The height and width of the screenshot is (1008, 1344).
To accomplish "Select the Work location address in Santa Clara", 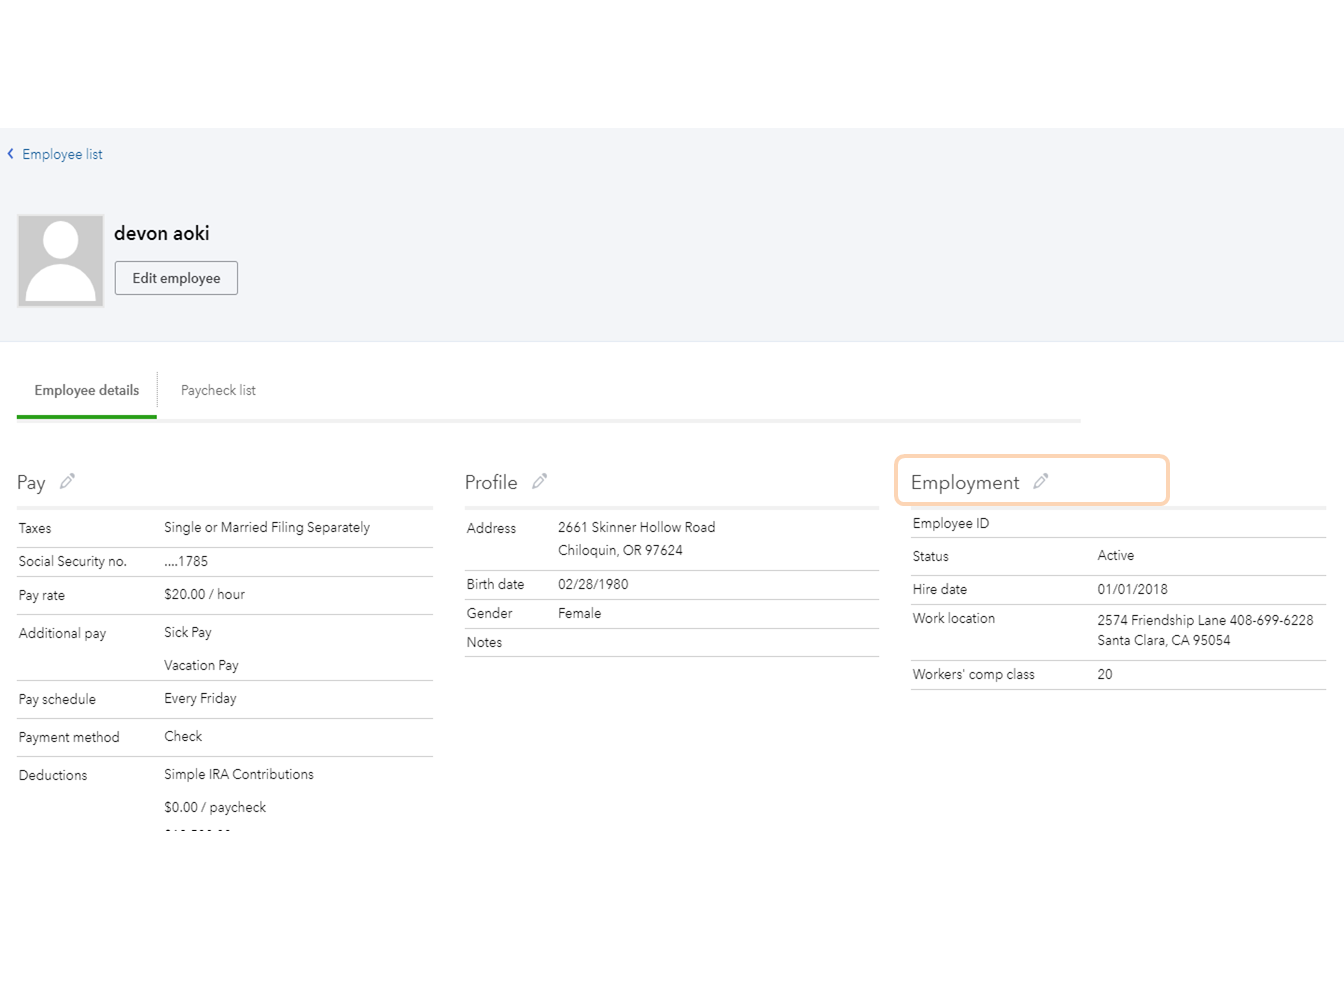I will coord(1205,630).
